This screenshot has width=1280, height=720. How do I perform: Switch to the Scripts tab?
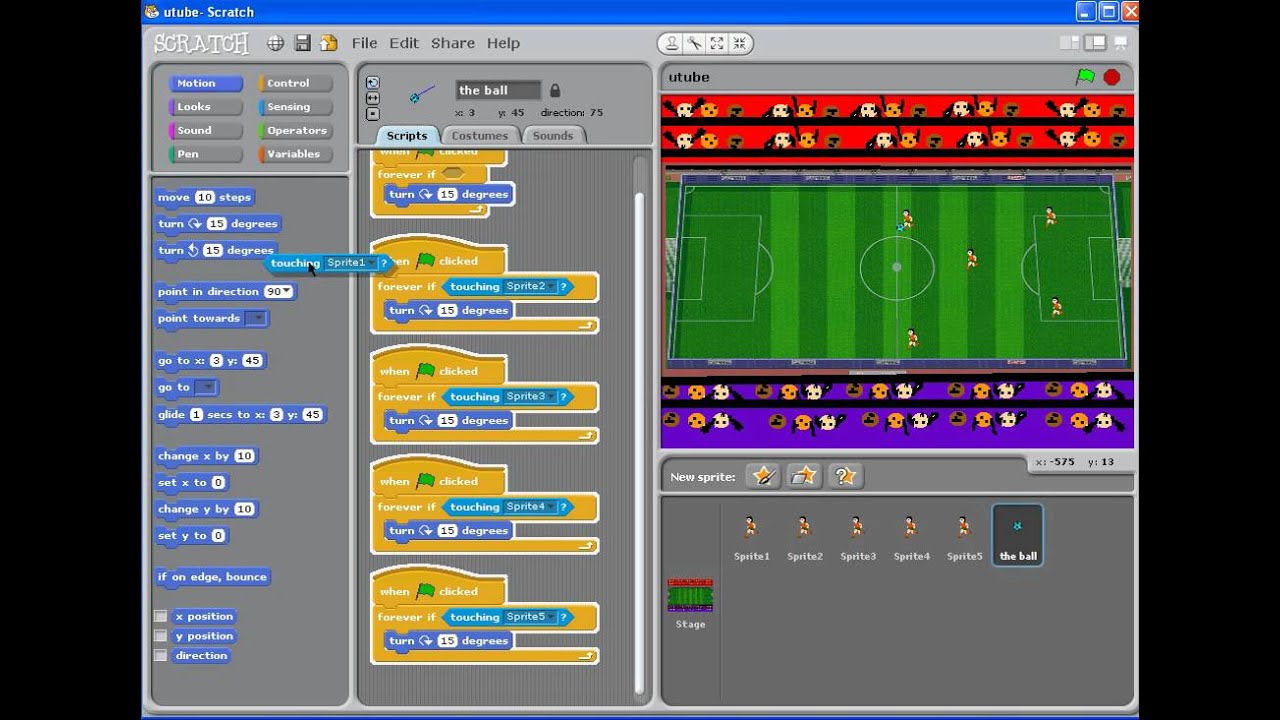click(407, 136)
